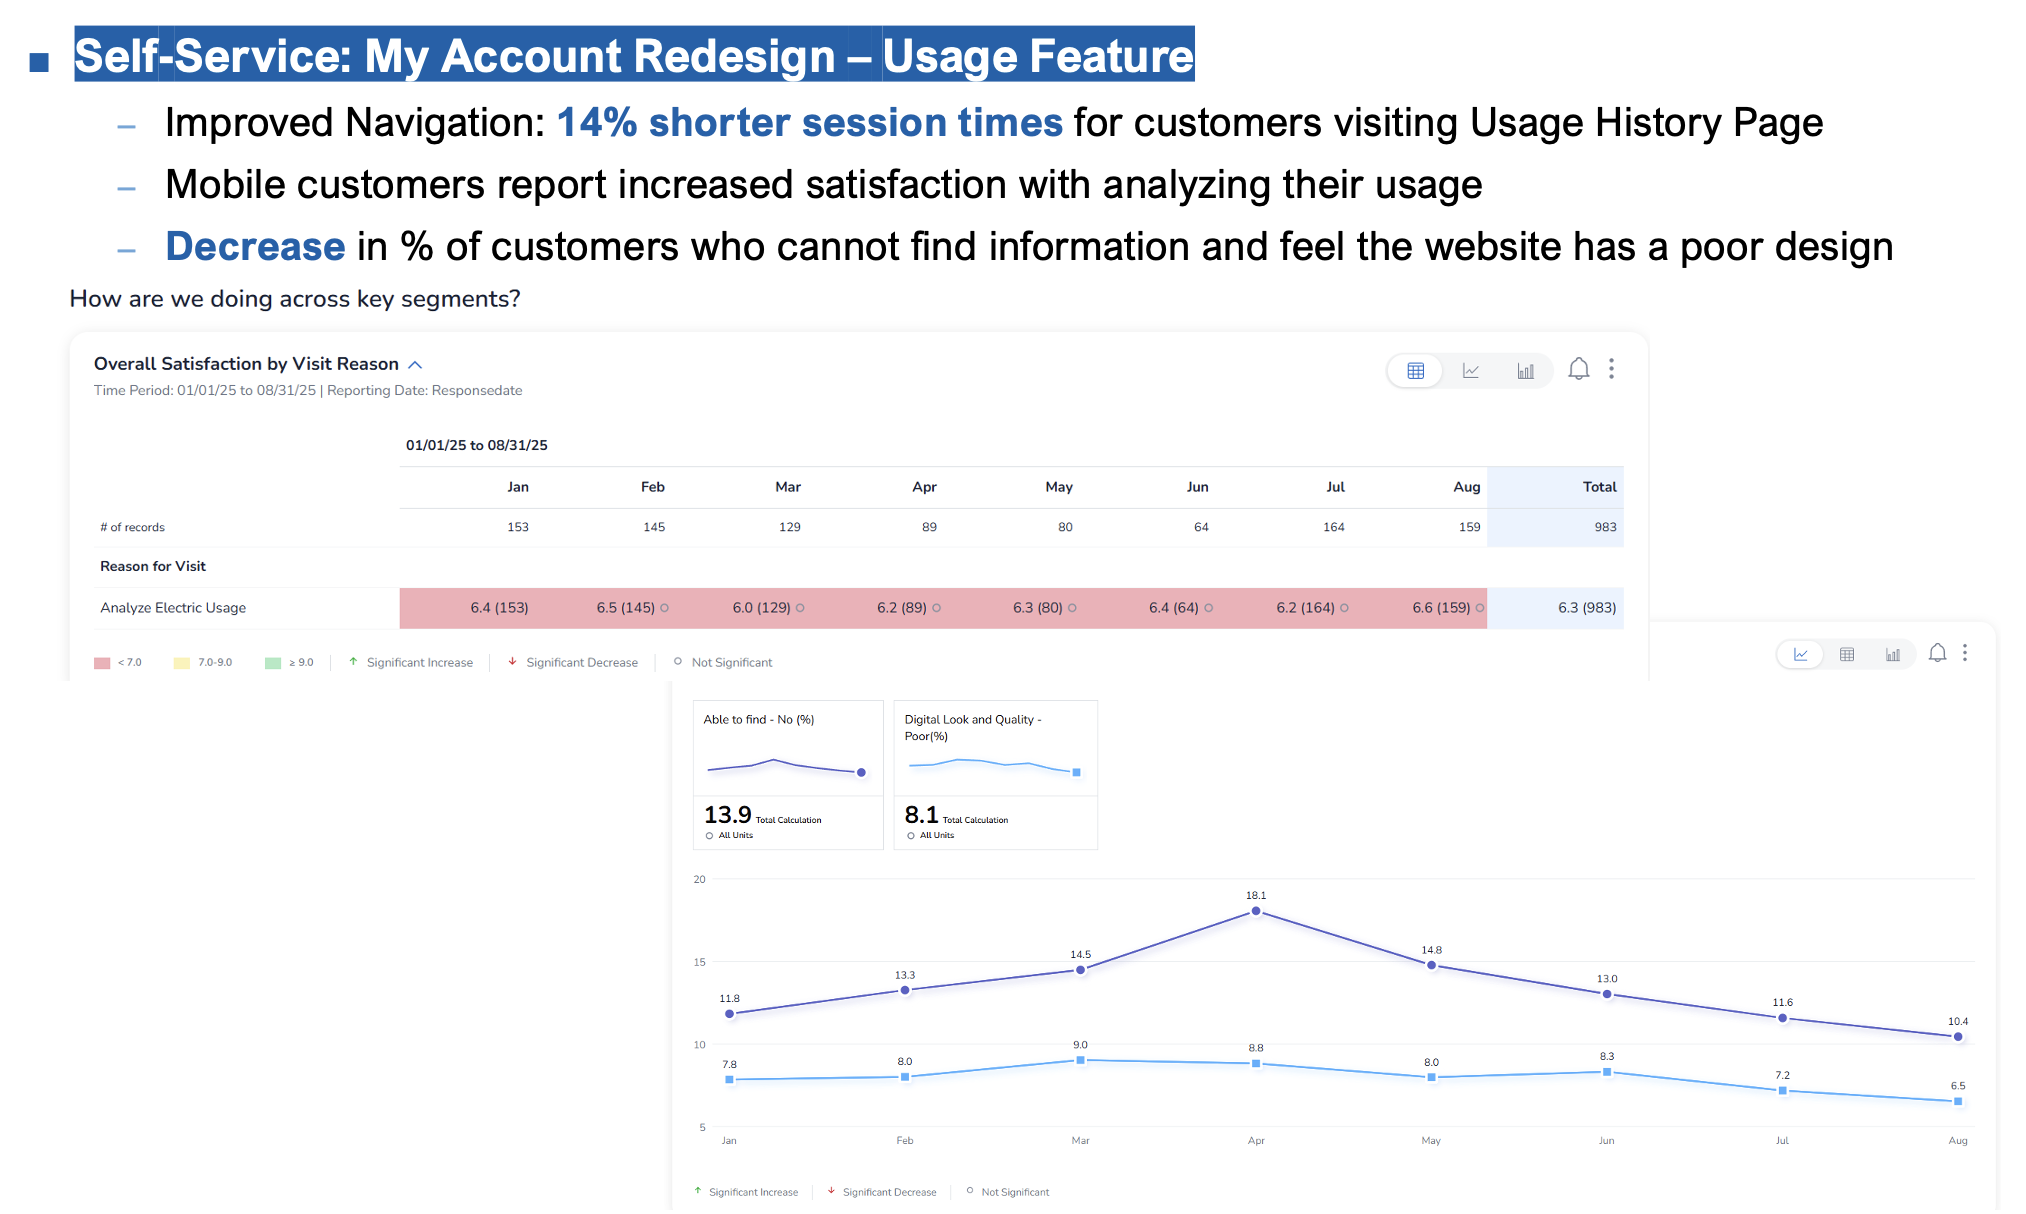This screenshot has width=2026, height=1214.
Task: Select All Units radio under 13.9 card
Action: click(709, 836)
